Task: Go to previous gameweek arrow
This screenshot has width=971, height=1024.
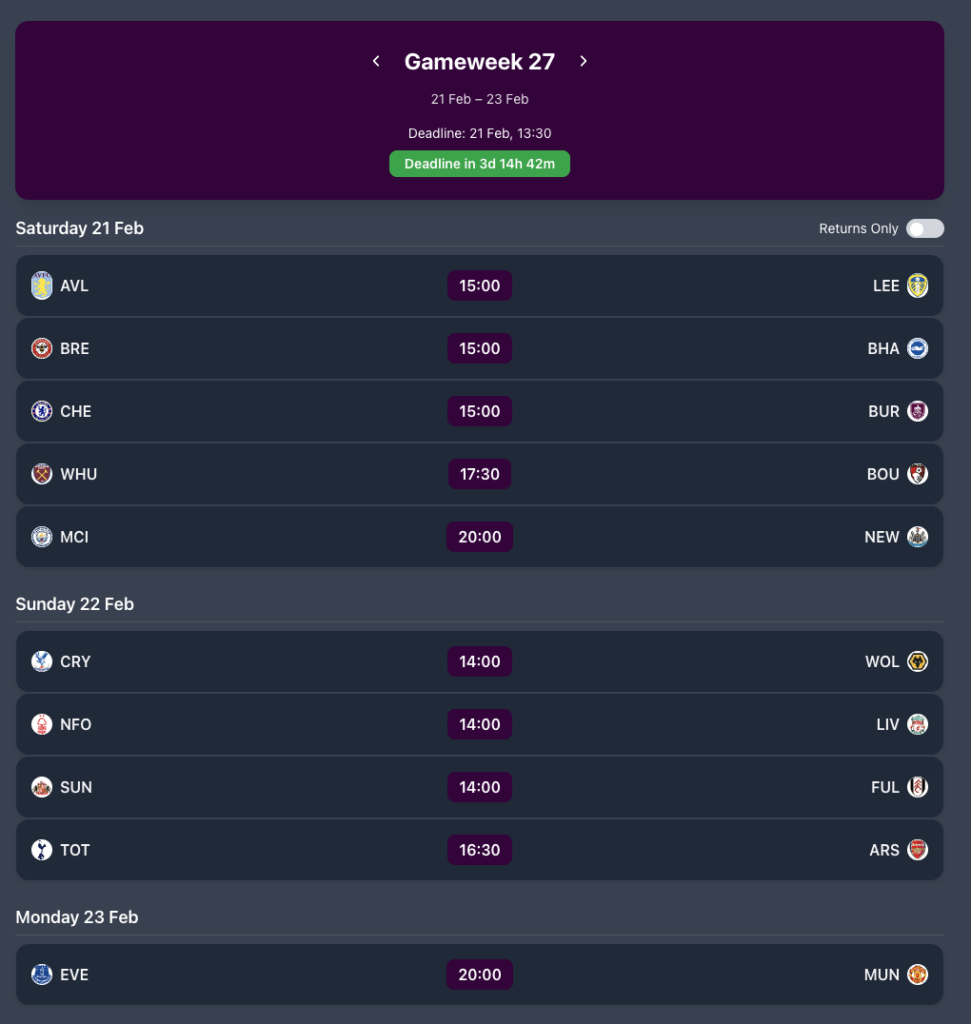Action: [x=376, y=62]
